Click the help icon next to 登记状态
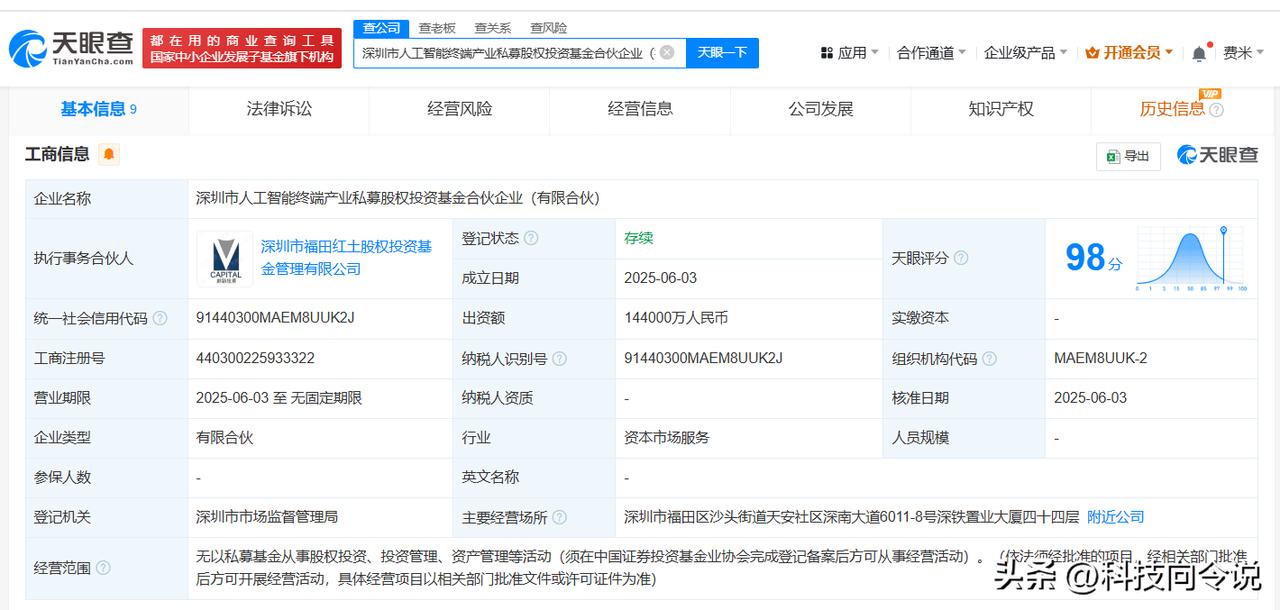 tap(531, 238)
